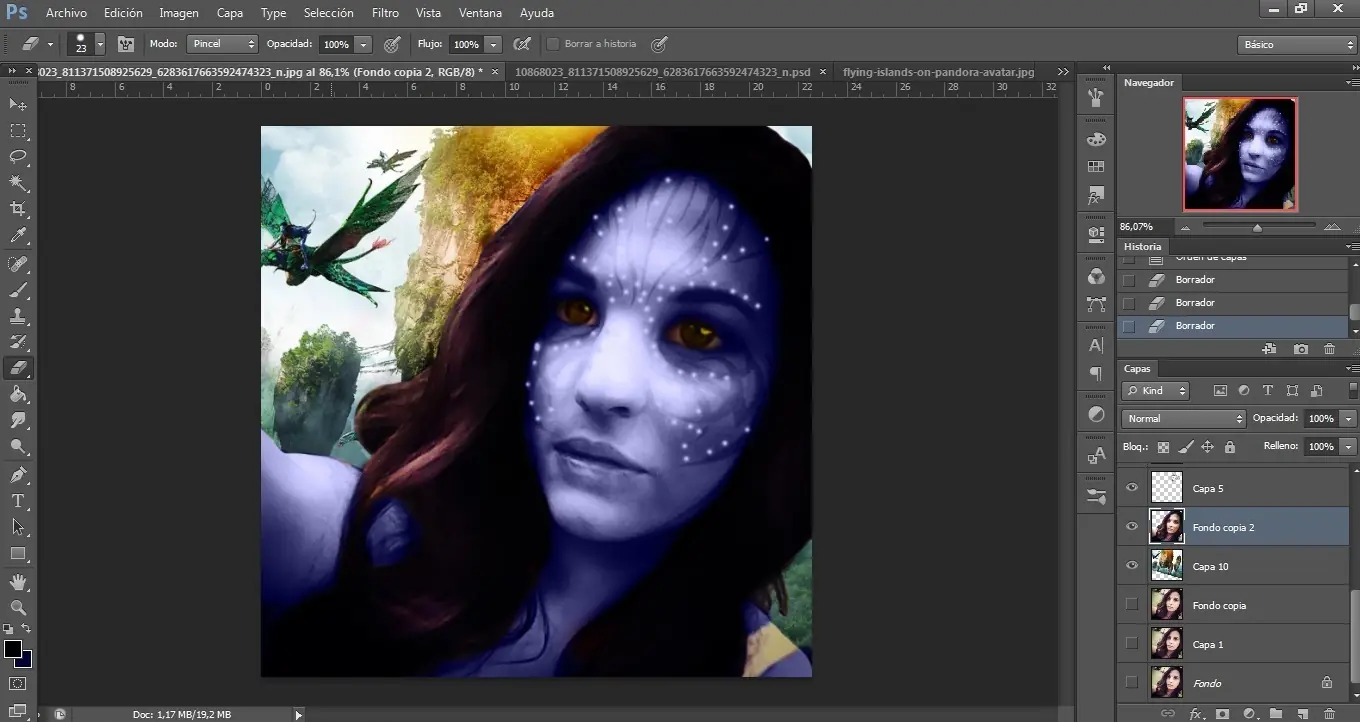The image size is (1360, 722).
Task: Select the Rectangular Marquee tool
Action: pyautogui.click(x=18, y=131)
